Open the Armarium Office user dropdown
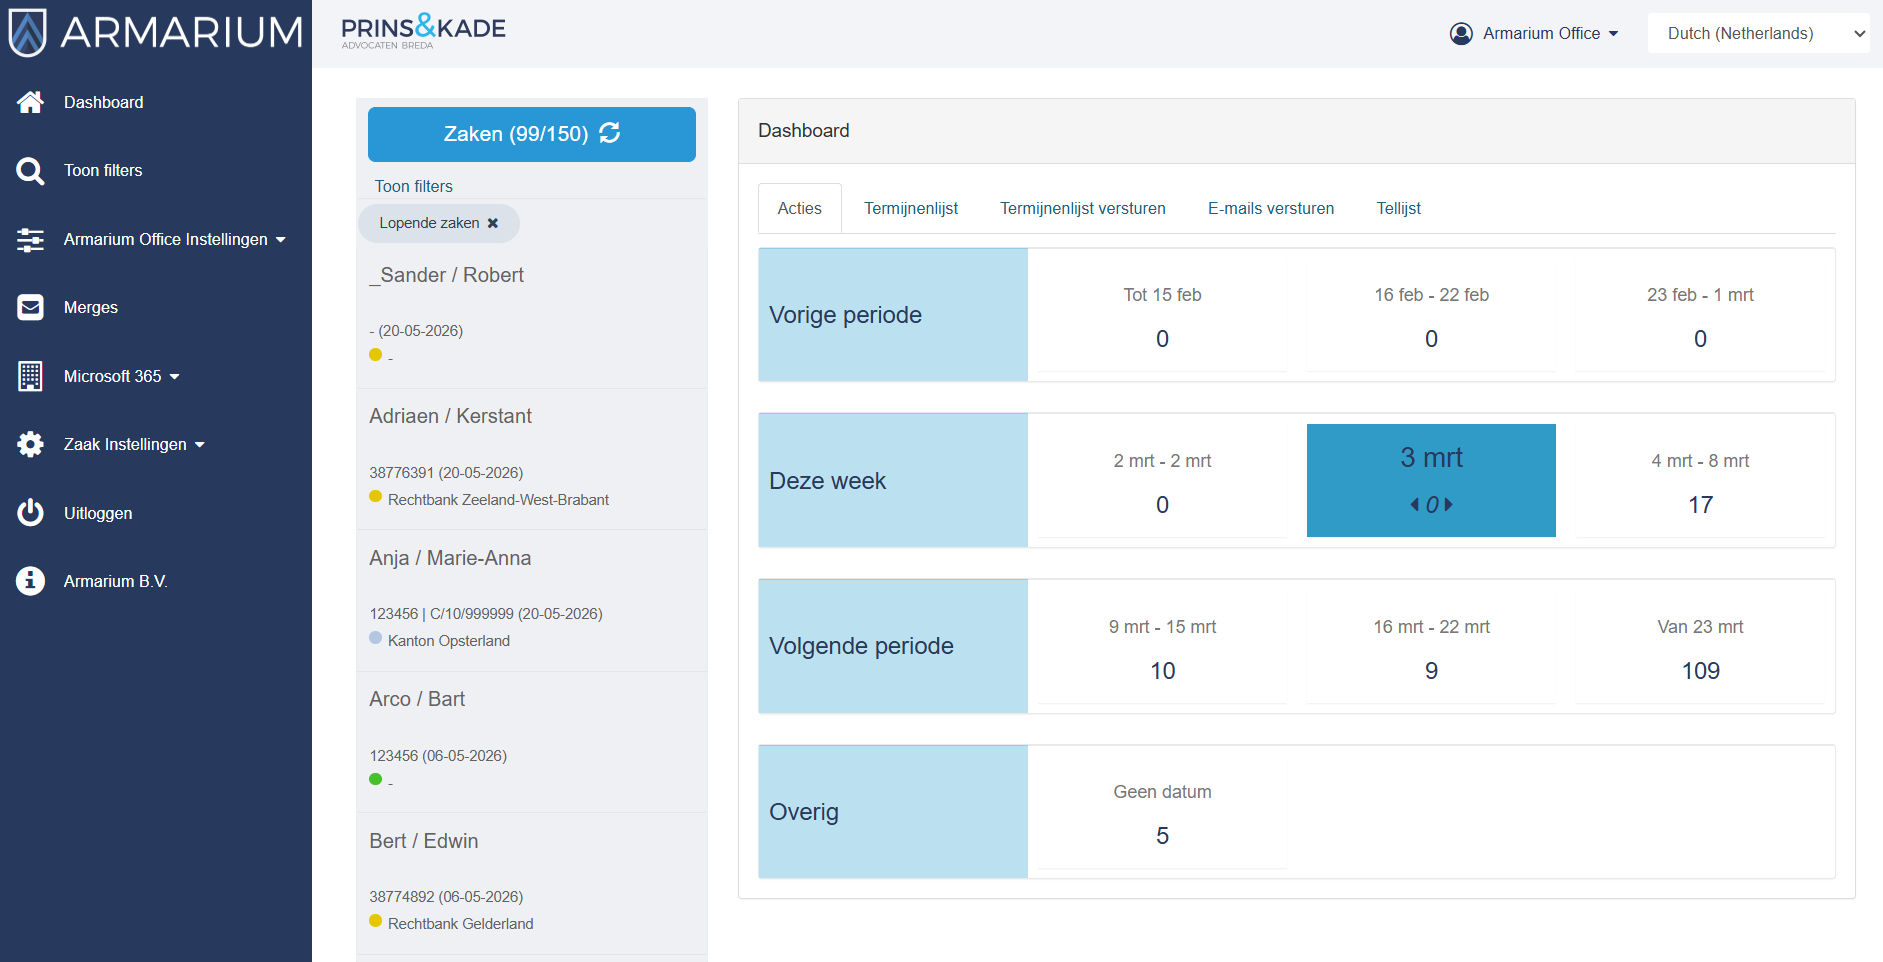This screenshot has height=962, width=1883. [1534, 34]
